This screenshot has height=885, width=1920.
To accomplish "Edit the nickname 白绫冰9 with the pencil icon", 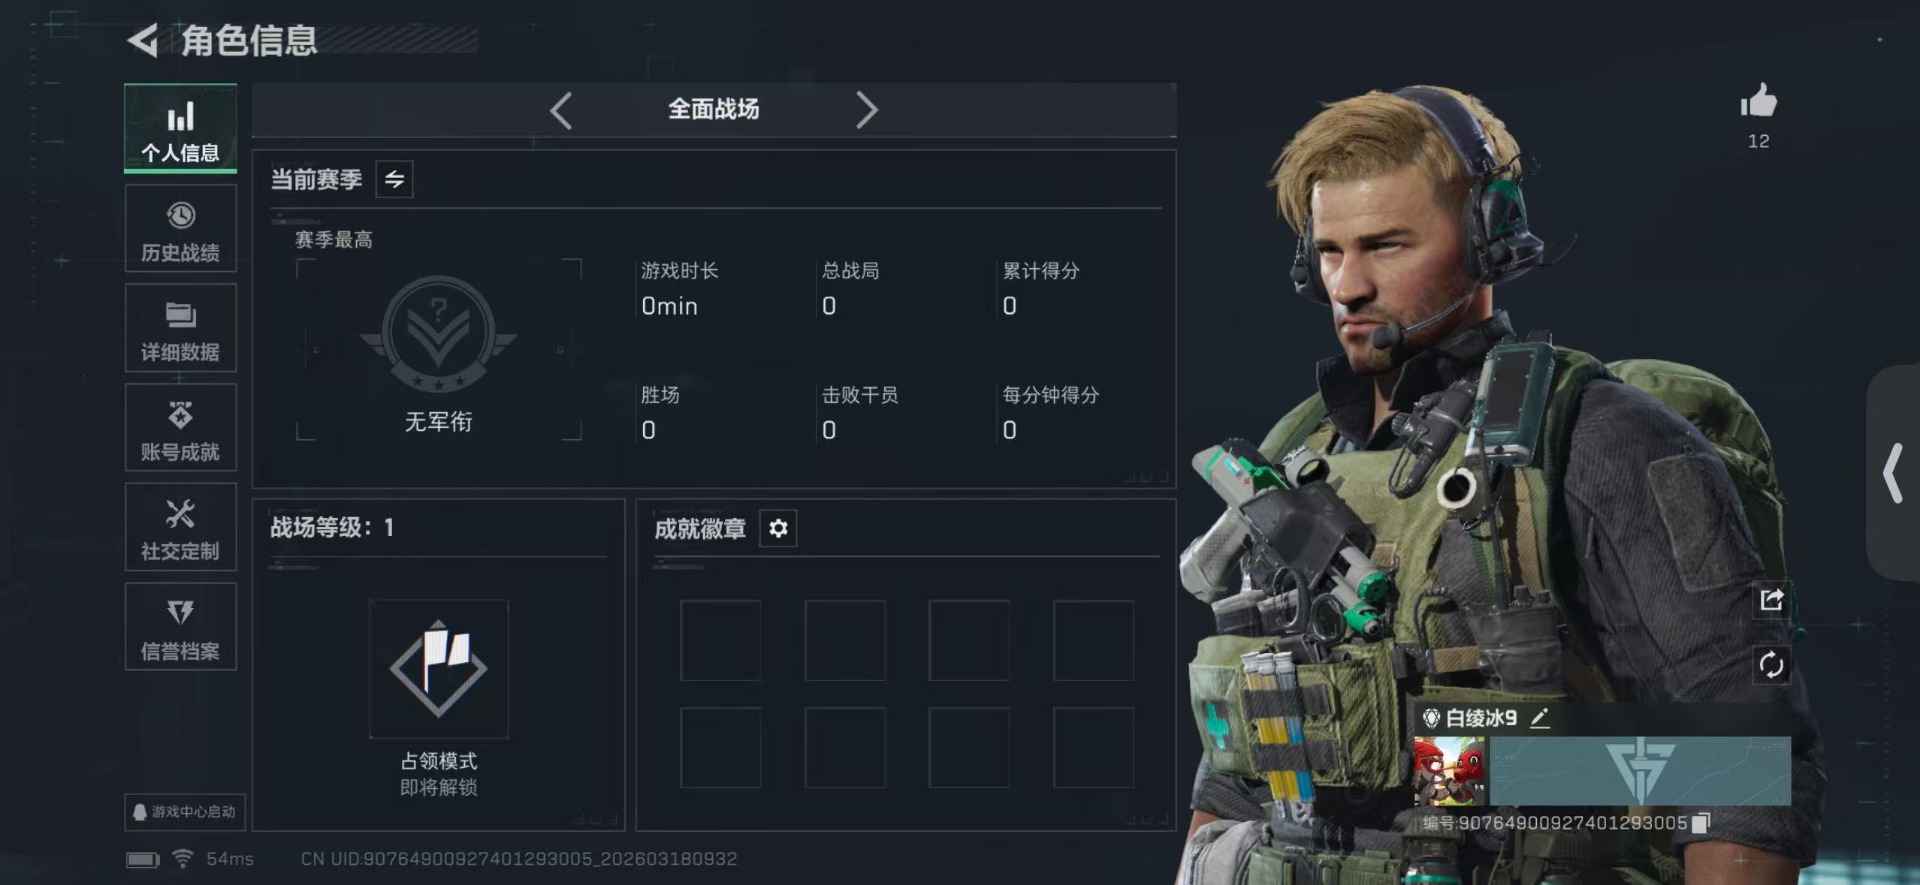I will (x=1540, y=718).
